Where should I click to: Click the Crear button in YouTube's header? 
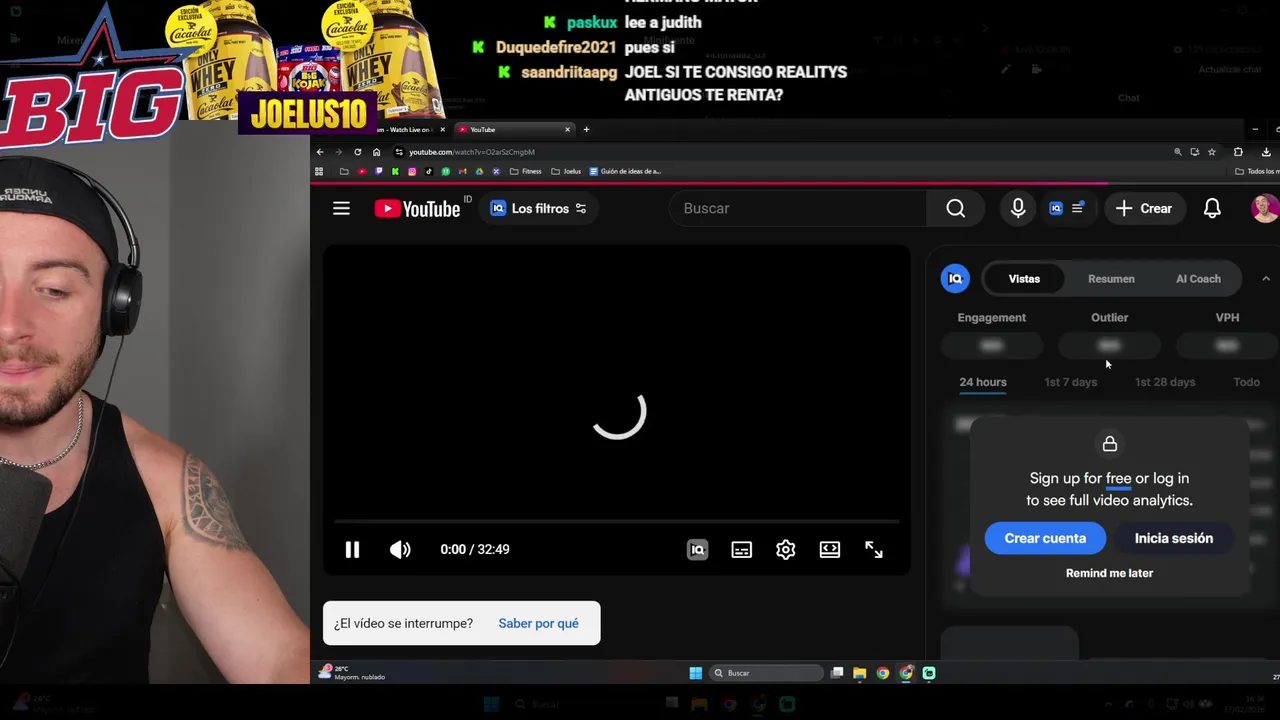coord(1143,208)
